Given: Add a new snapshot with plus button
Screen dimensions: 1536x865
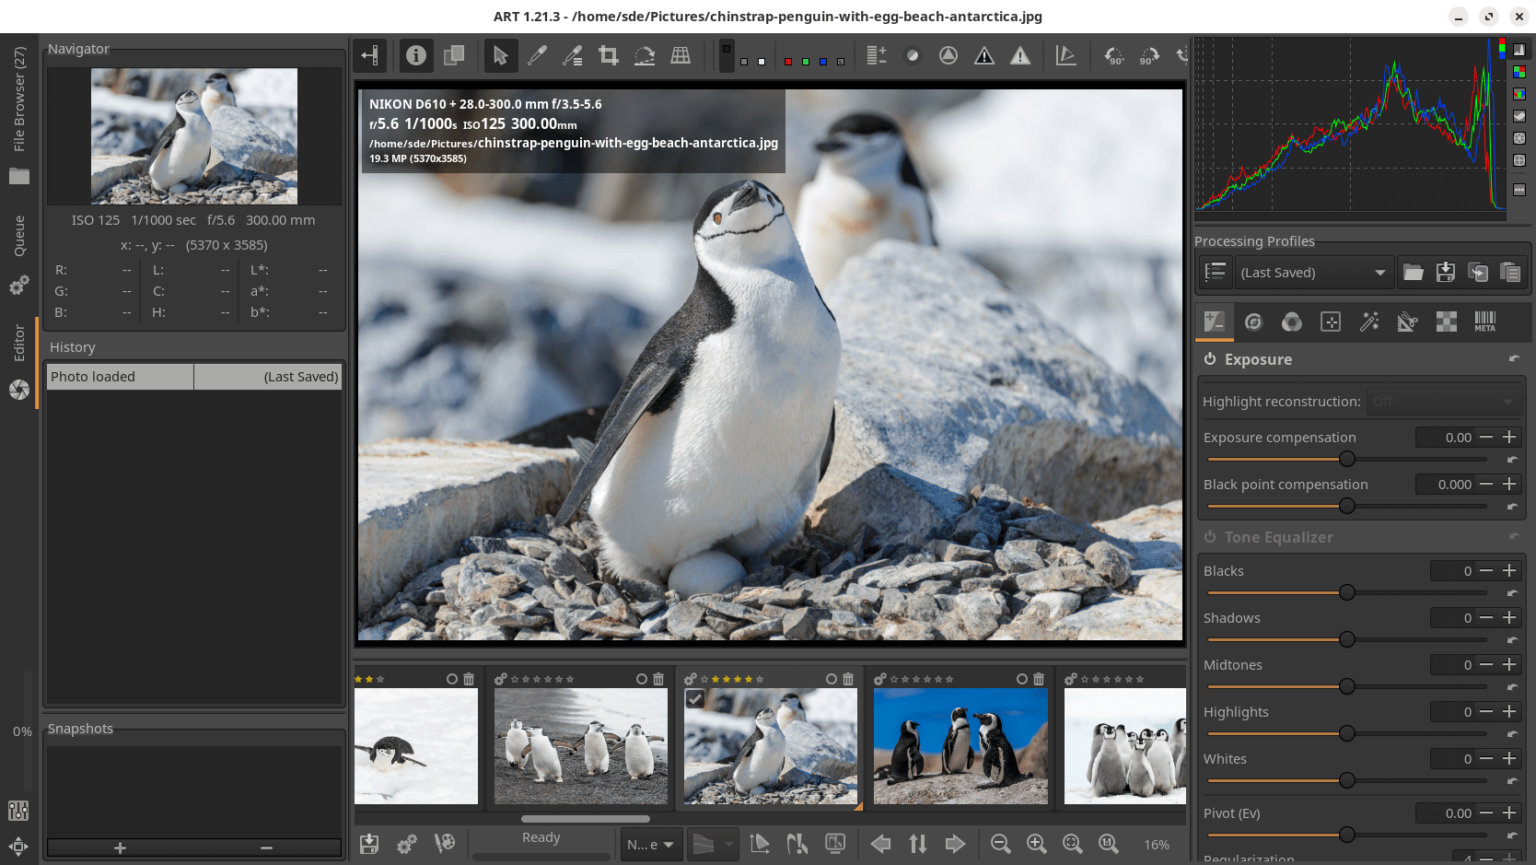Looking at the screenshot, I should click(x=120, y=848).
